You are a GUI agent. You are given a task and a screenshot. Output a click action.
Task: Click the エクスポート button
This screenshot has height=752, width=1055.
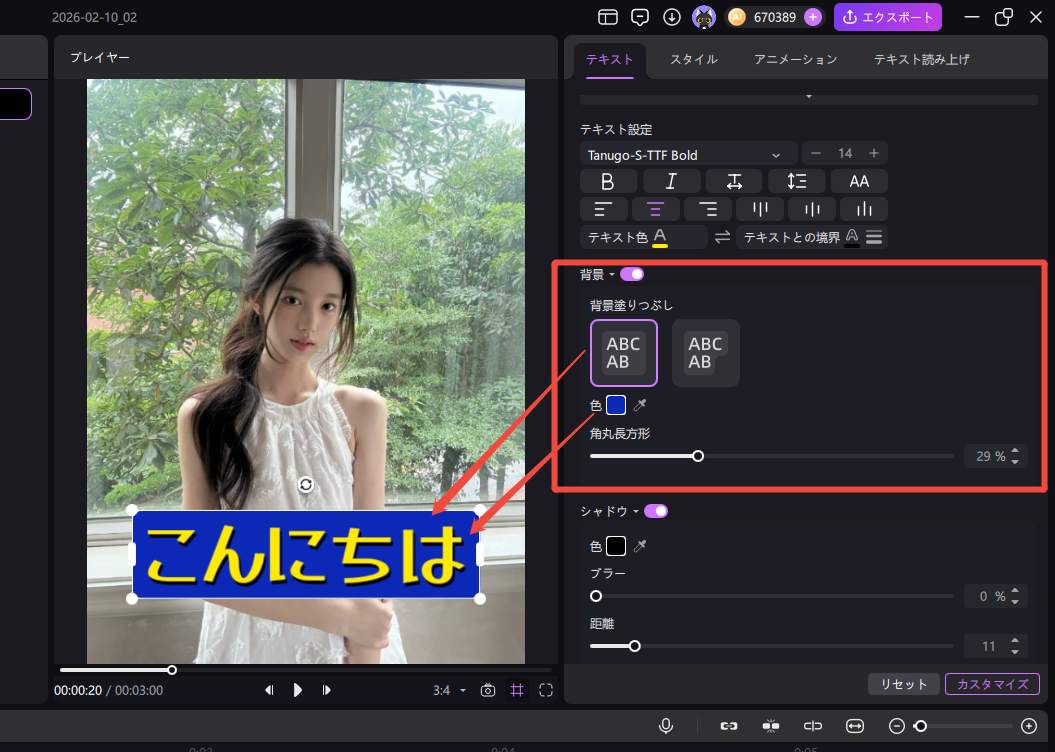pos(887,17)
